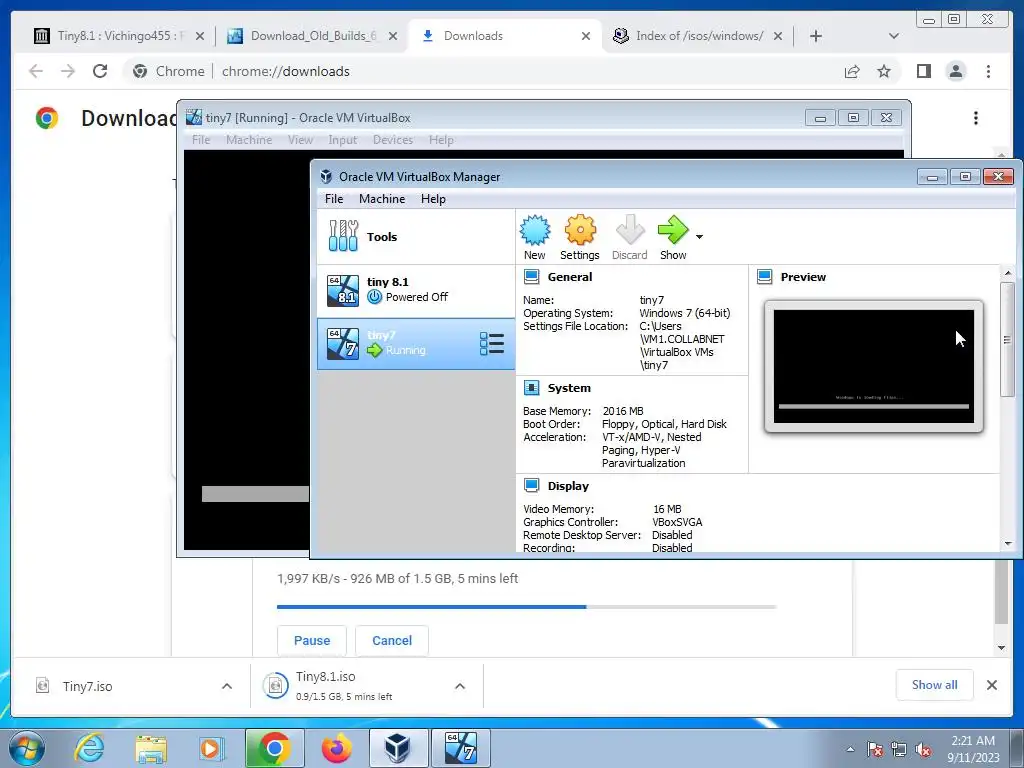Switch to Index of /isos/windows/ tab
Screen dimensions: 1024x768
[697, 36]
